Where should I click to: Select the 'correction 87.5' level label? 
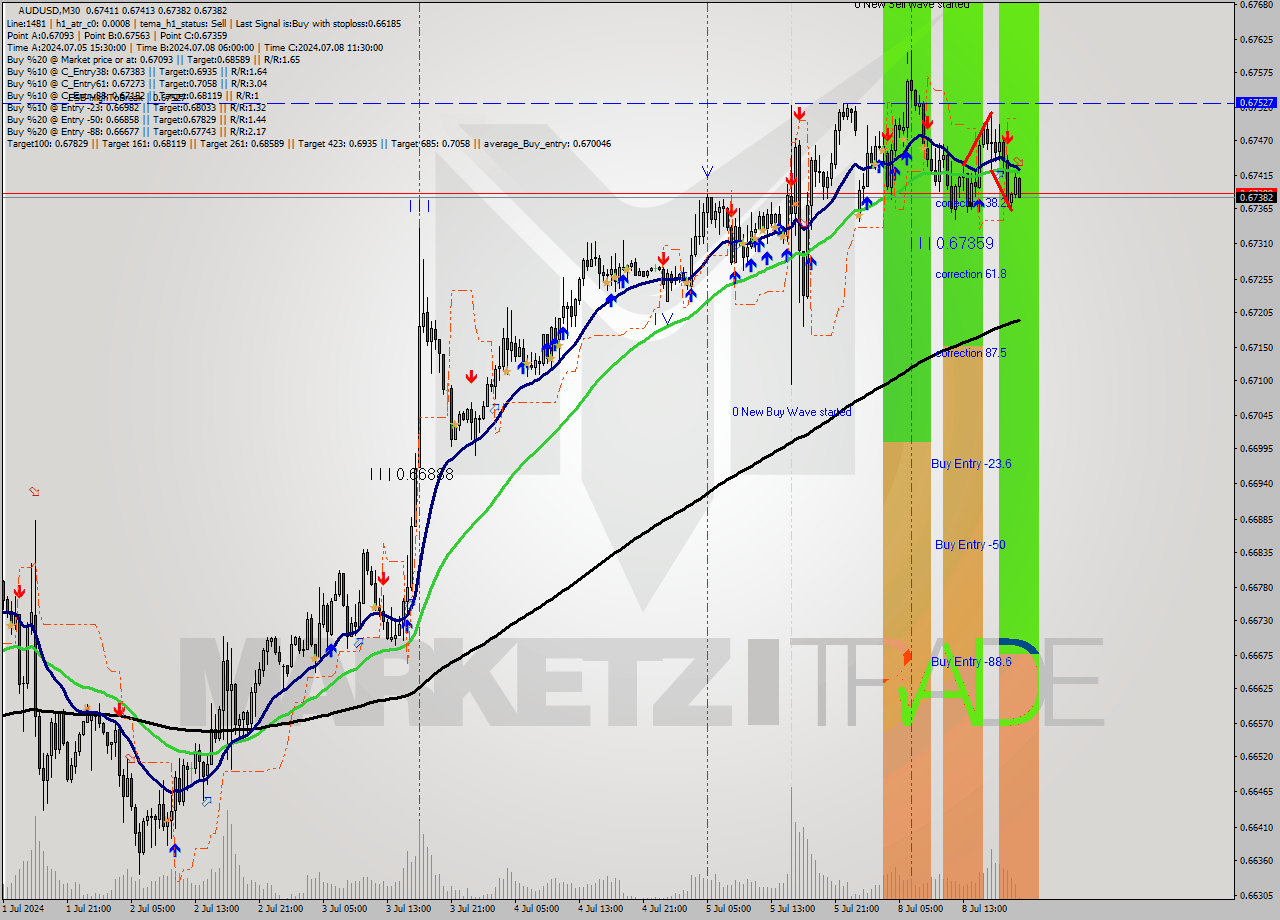coord(971,353)
